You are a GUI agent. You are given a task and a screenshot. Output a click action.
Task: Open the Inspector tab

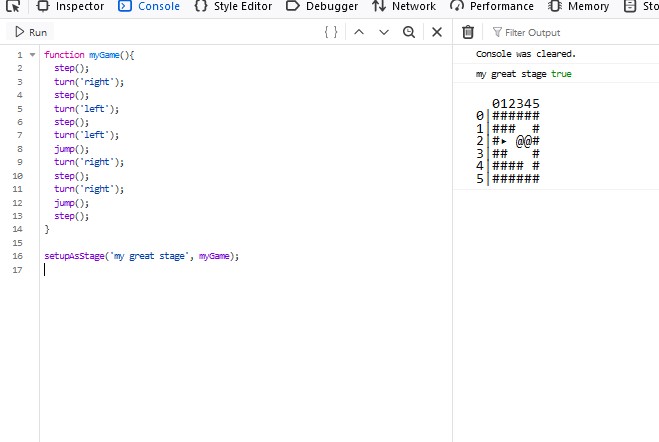(x=70, y=6)
